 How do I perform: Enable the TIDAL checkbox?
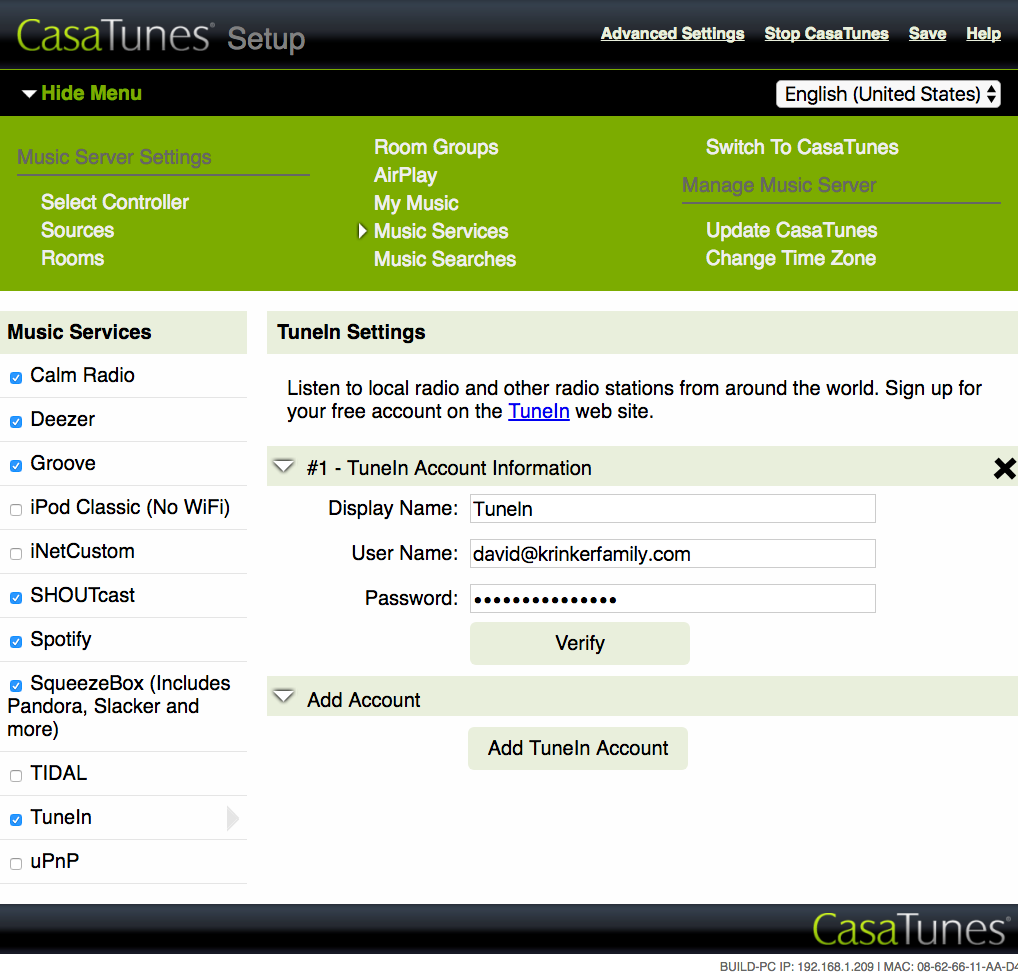click(x=16, y=775)
